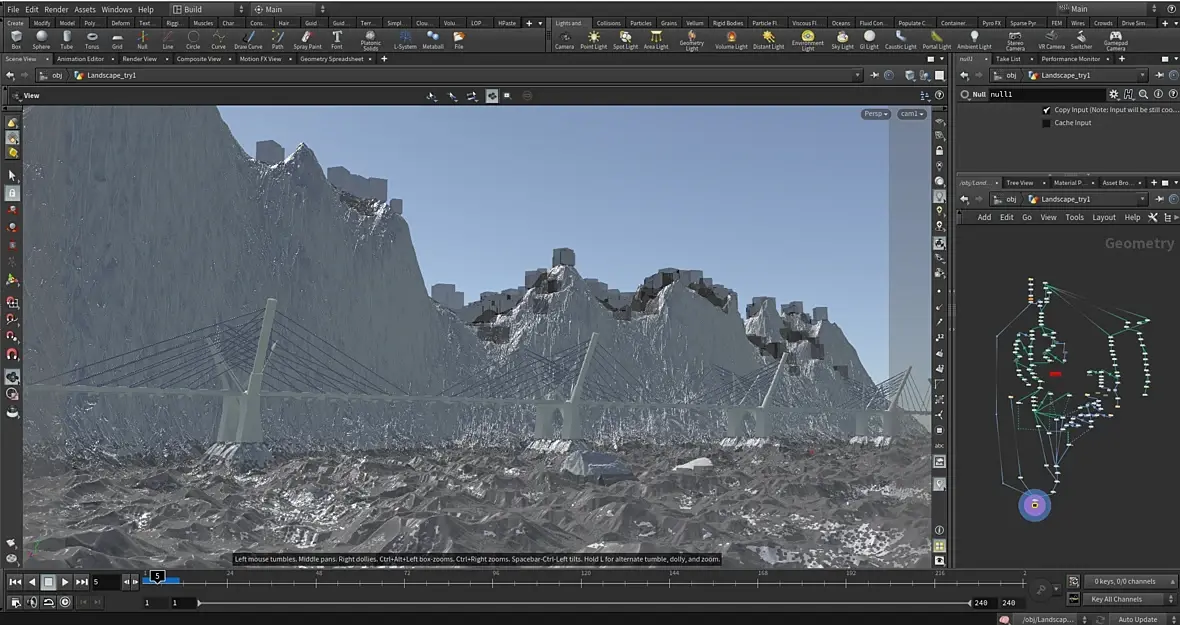Select the Environment Light tool
This screenshot has width=1180, height=625.
click(x=807, y=39)
